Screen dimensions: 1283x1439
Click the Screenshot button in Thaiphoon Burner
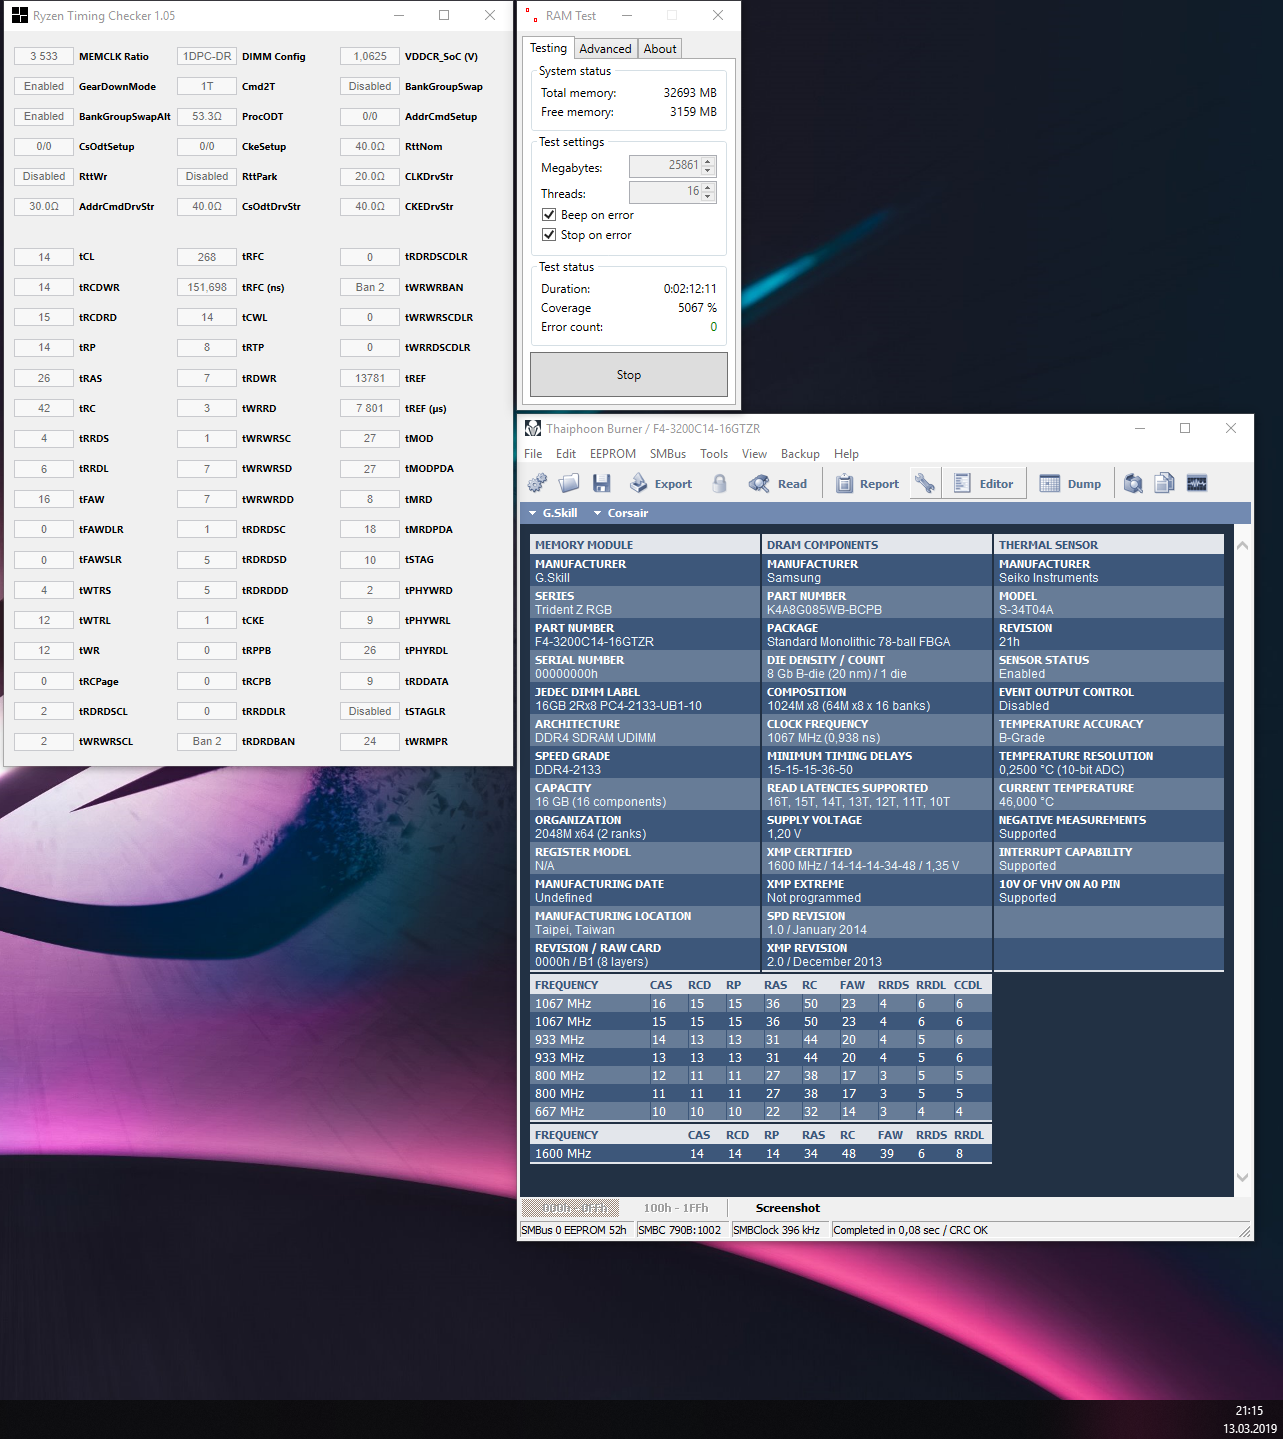(787, 1208)
